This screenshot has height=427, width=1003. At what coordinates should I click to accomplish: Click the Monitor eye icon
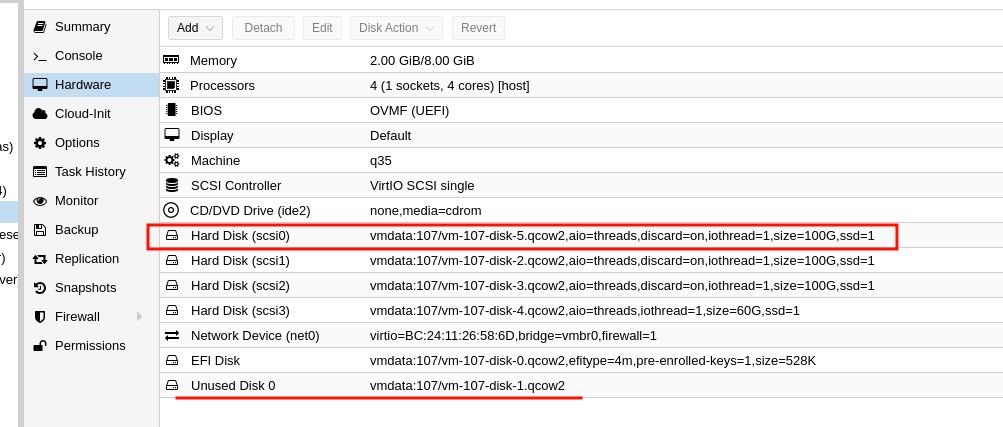click(40, 201)
